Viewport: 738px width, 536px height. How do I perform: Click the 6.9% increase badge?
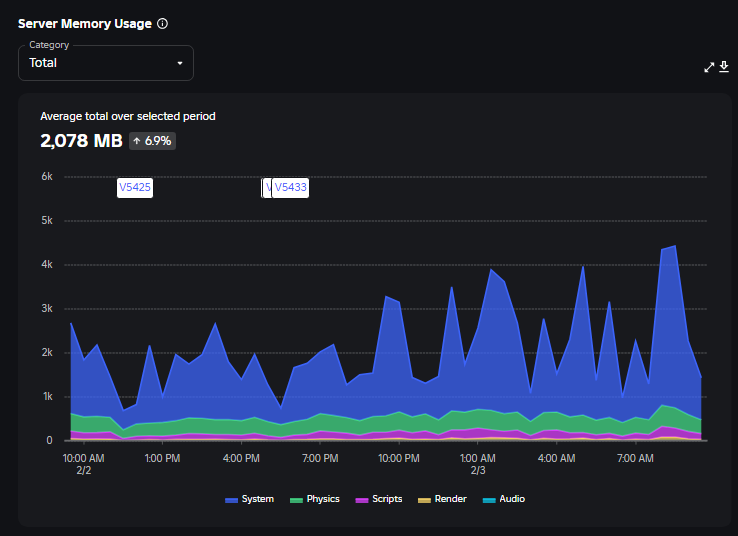[x=152, y=141]
